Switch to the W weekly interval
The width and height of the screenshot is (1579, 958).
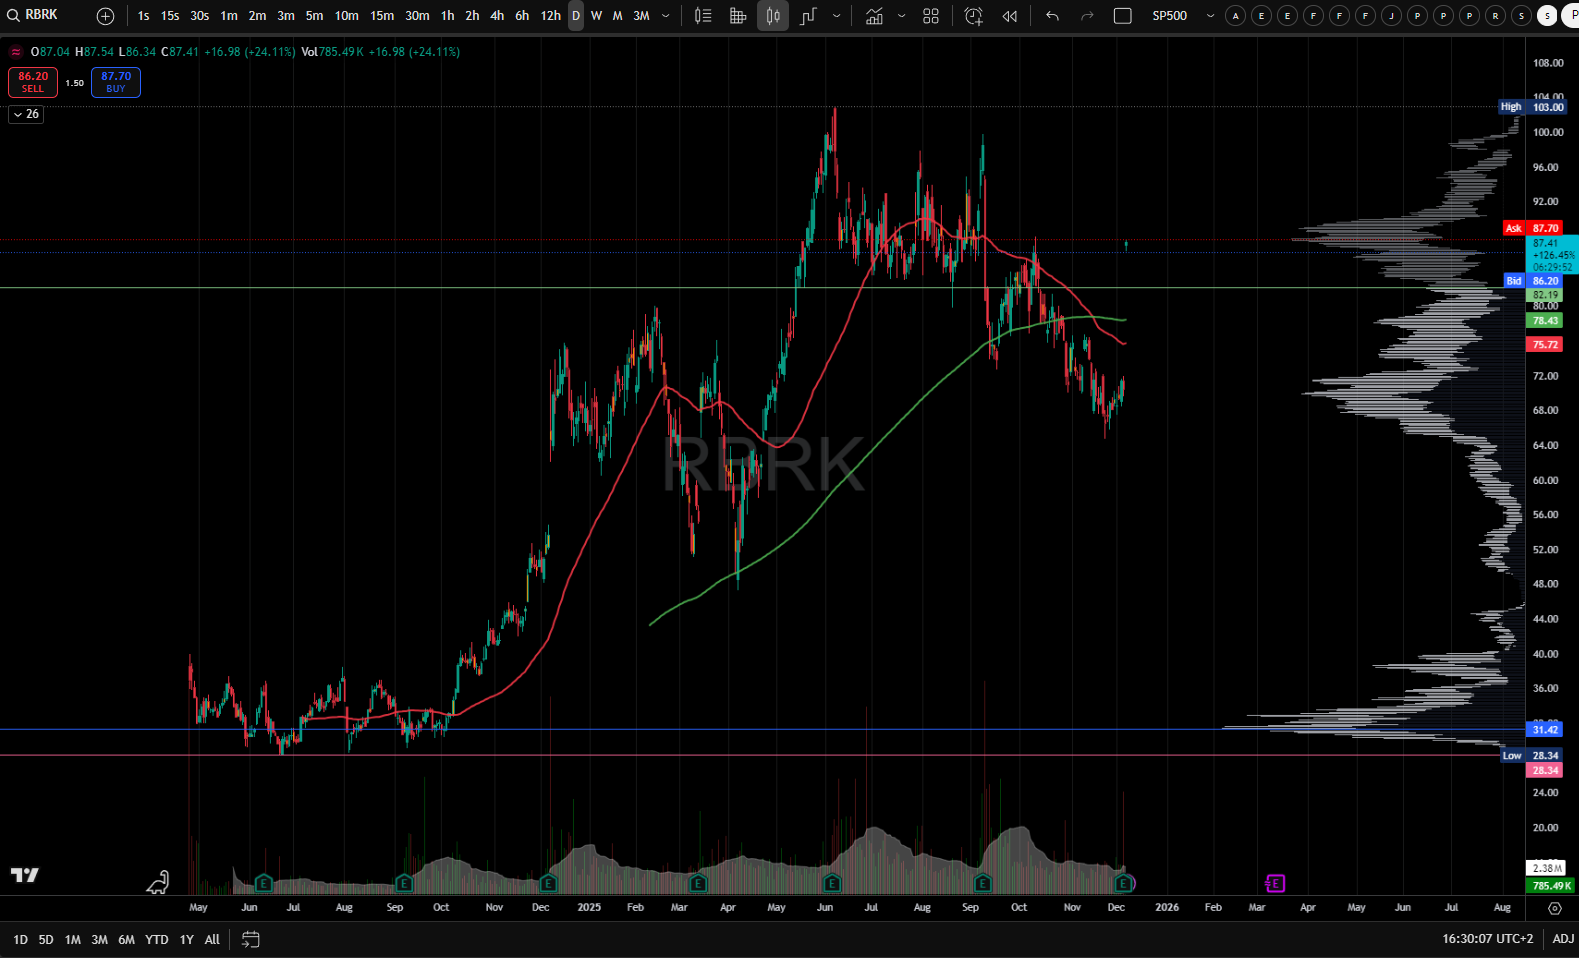click(596, 16)
